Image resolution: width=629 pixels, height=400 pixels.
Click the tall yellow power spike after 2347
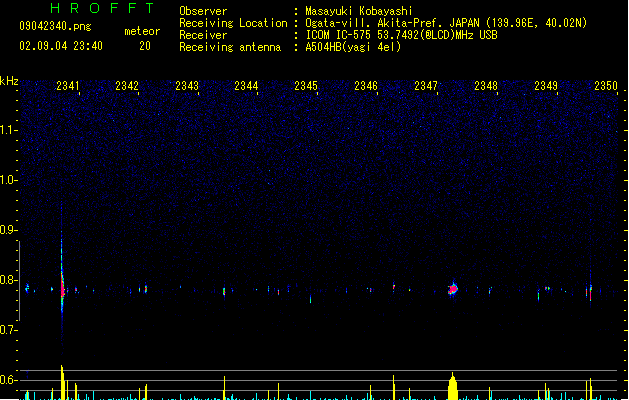(x=453, y=386)
